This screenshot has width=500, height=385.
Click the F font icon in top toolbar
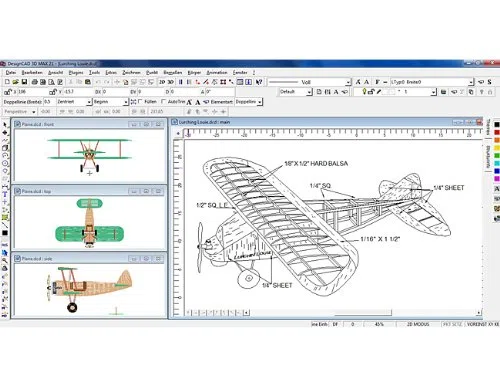377,82
